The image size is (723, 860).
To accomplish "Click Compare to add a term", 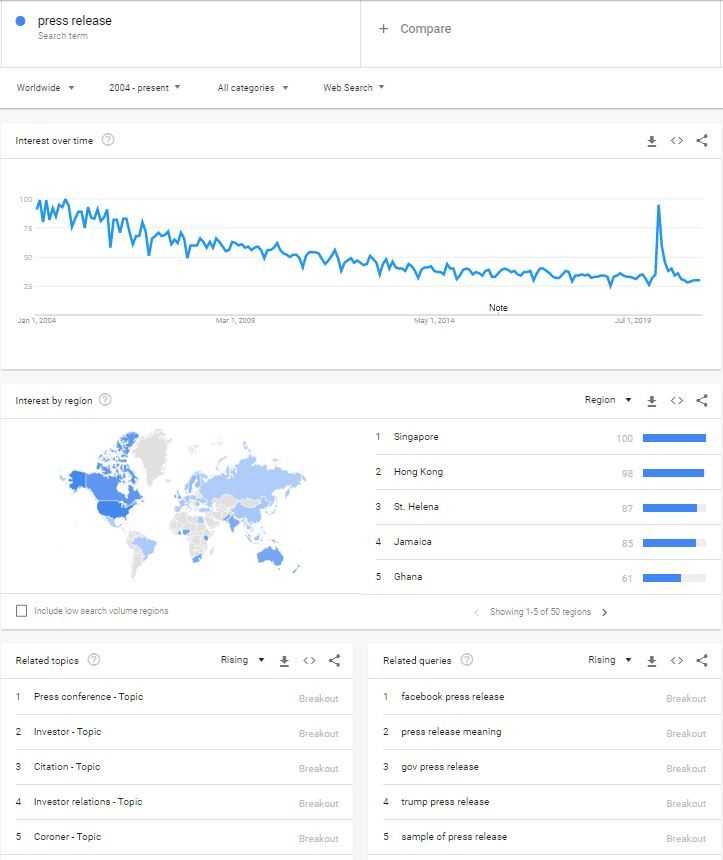I will [x=415, y=29].
